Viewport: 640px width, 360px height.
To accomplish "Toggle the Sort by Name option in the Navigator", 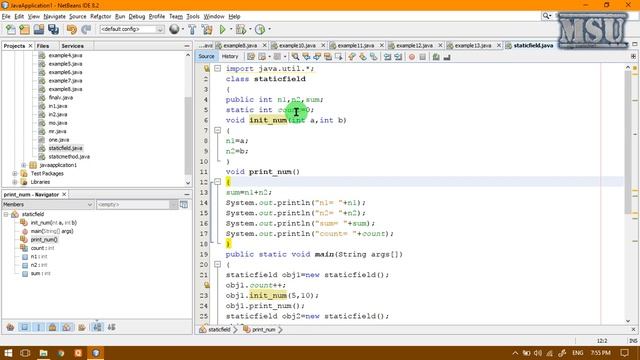I will click(x=97, y=327).
